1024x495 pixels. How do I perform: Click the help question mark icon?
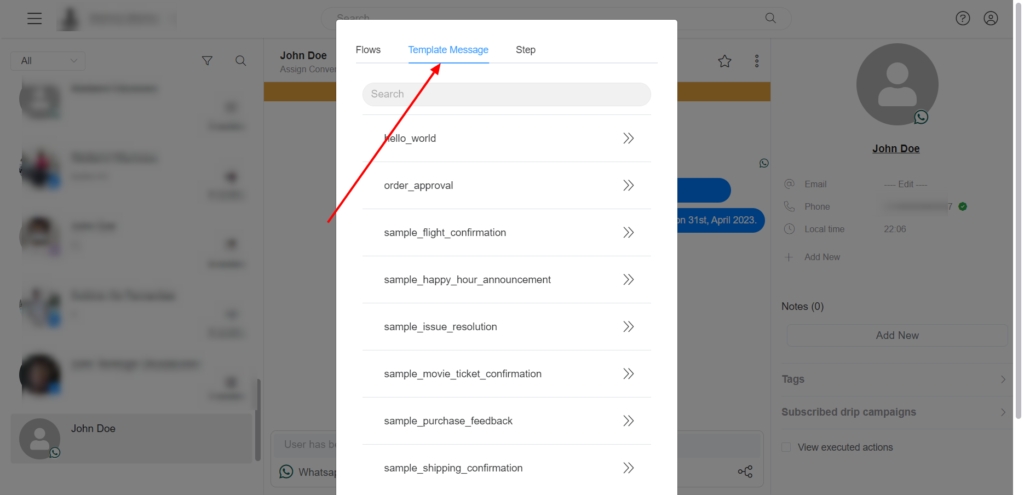[x=963, y=18]
